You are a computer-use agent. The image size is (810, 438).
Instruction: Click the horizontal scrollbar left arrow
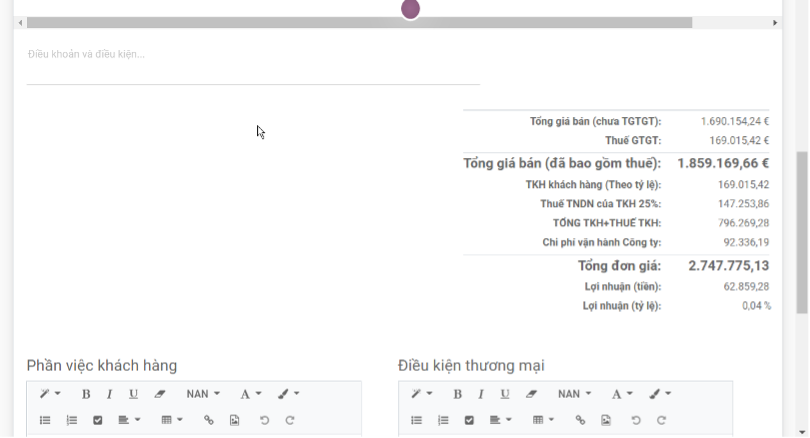pos(20,23)
